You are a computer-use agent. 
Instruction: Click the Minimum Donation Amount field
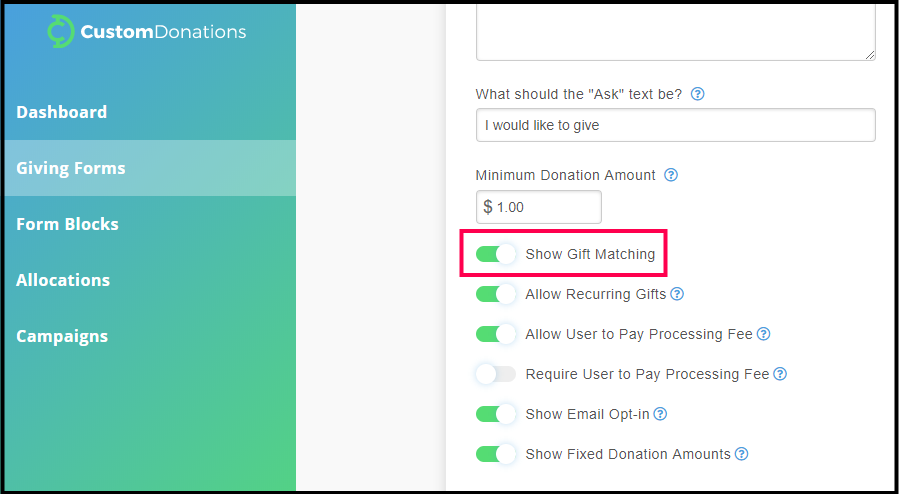tap(545, 207)
